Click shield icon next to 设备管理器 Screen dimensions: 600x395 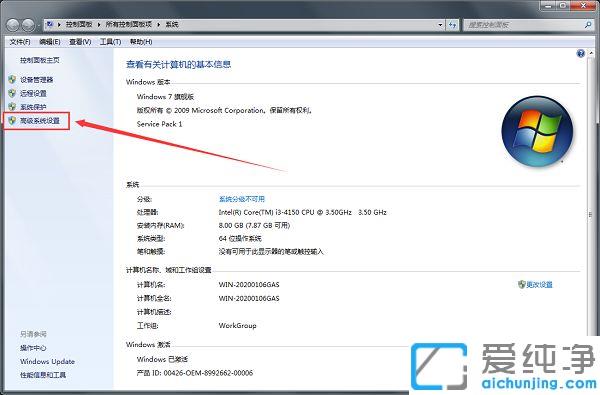tap(12, 80)
